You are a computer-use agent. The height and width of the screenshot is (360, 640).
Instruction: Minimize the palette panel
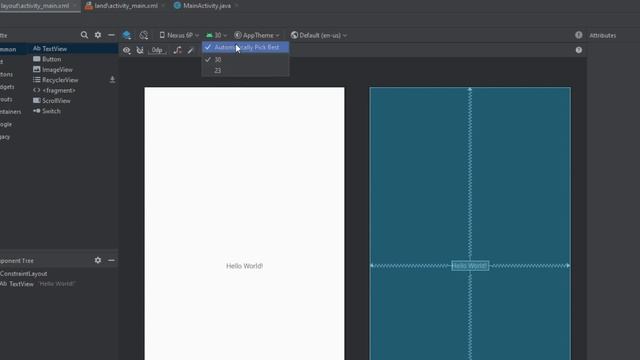coord(111,35)
